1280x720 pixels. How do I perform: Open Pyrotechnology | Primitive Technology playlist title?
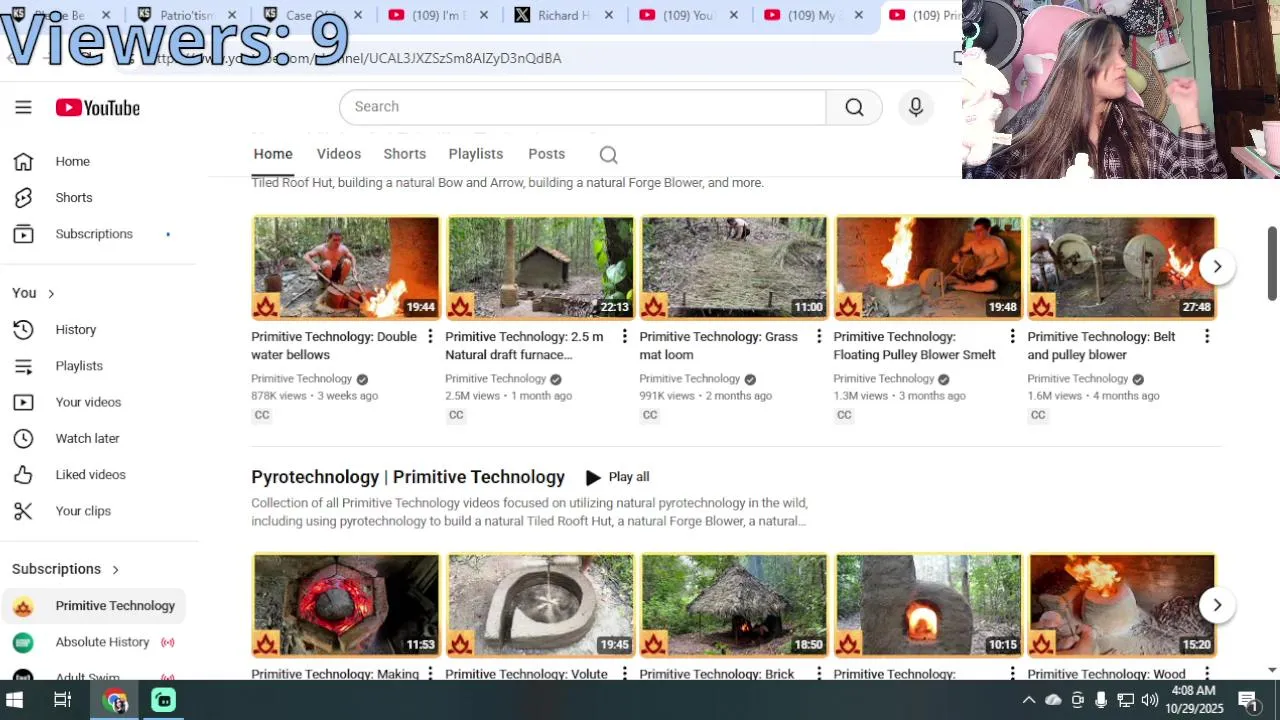408,477
